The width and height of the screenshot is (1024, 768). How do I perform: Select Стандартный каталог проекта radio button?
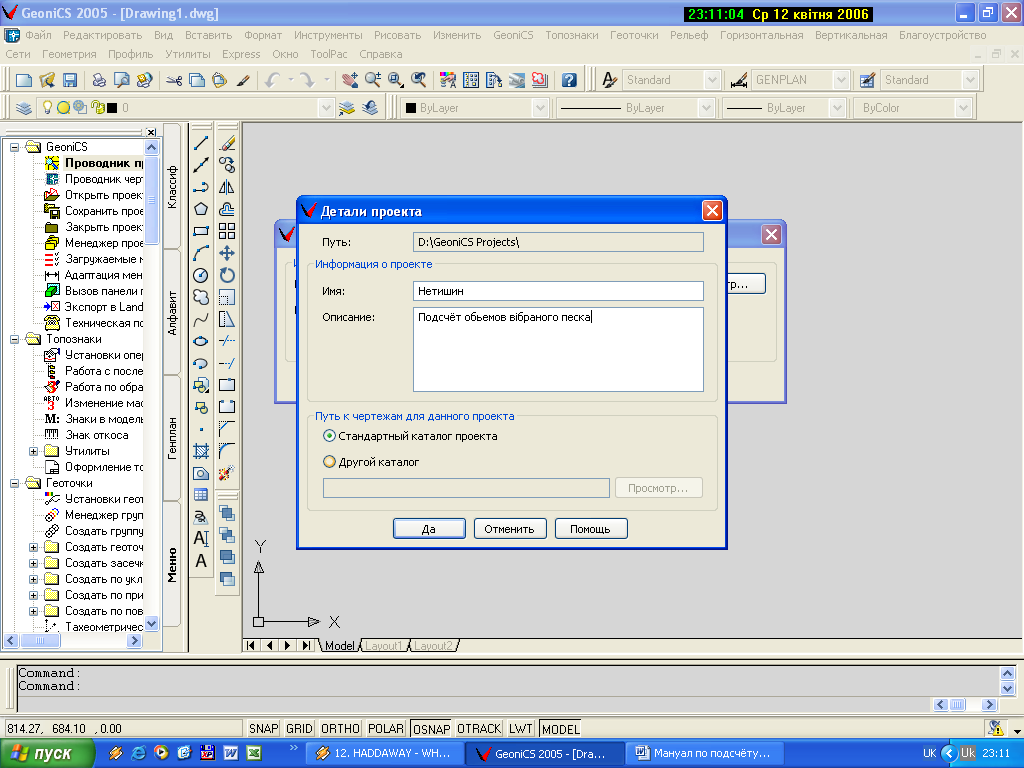(330, 436)
